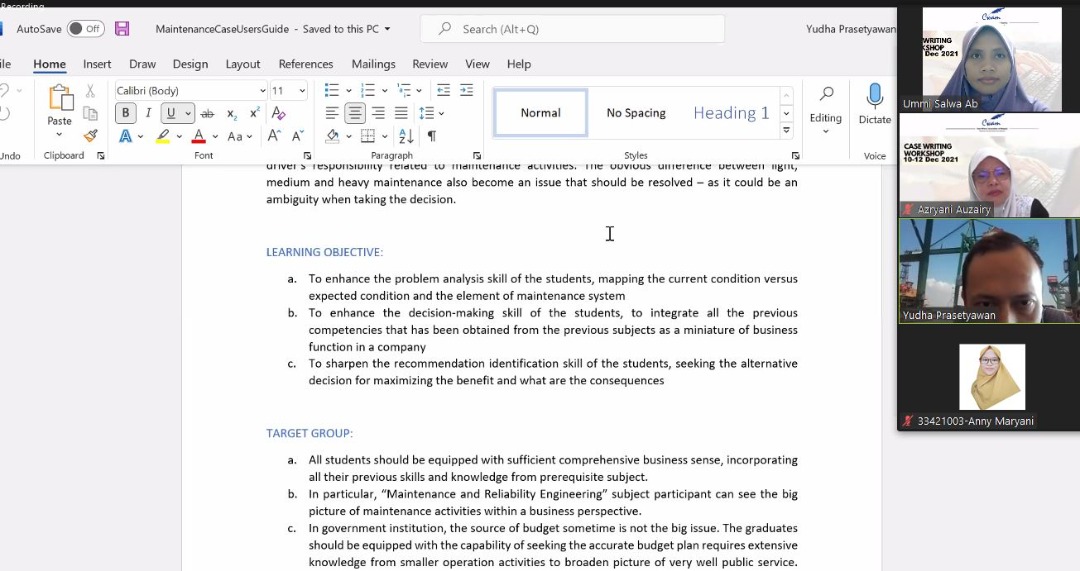Decrease paragraph indent
This screenshot has width=1080, height=571.
pos(444,90)
